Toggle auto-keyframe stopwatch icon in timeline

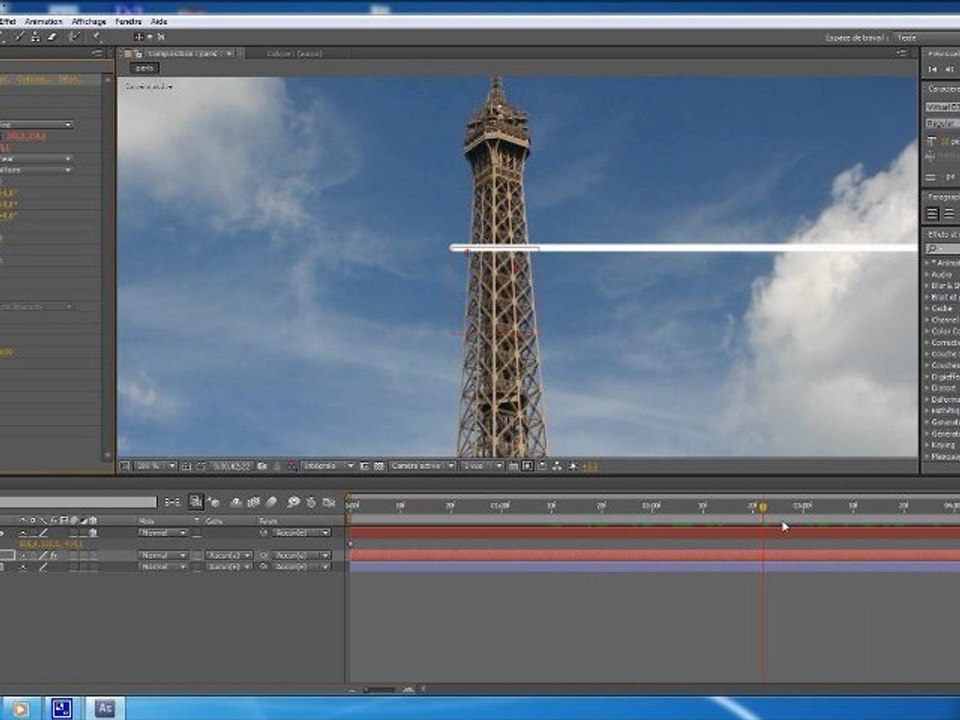point(311,502)
